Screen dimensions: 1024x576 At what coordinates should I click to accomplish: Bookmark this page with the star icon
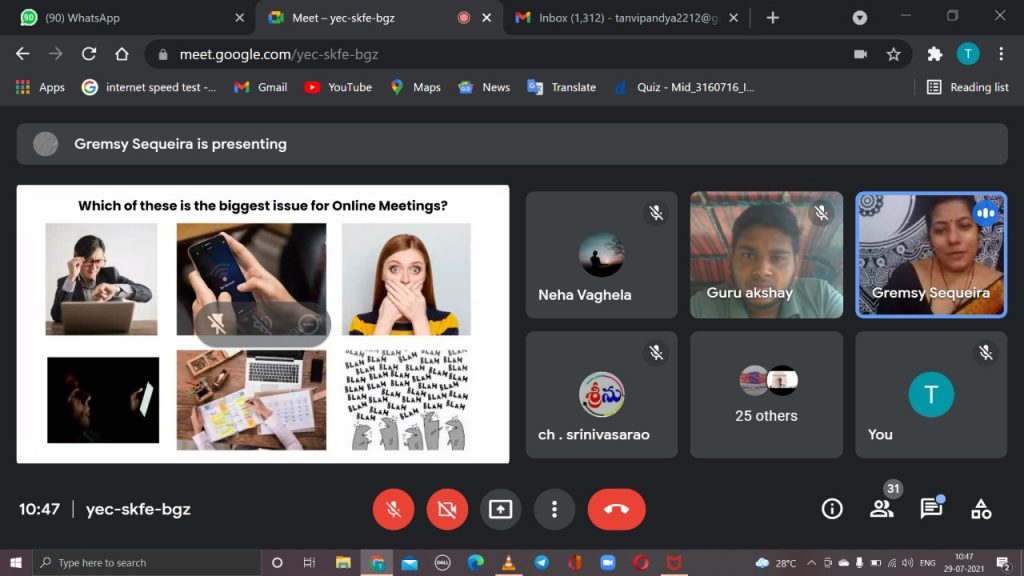coord(893,54)
